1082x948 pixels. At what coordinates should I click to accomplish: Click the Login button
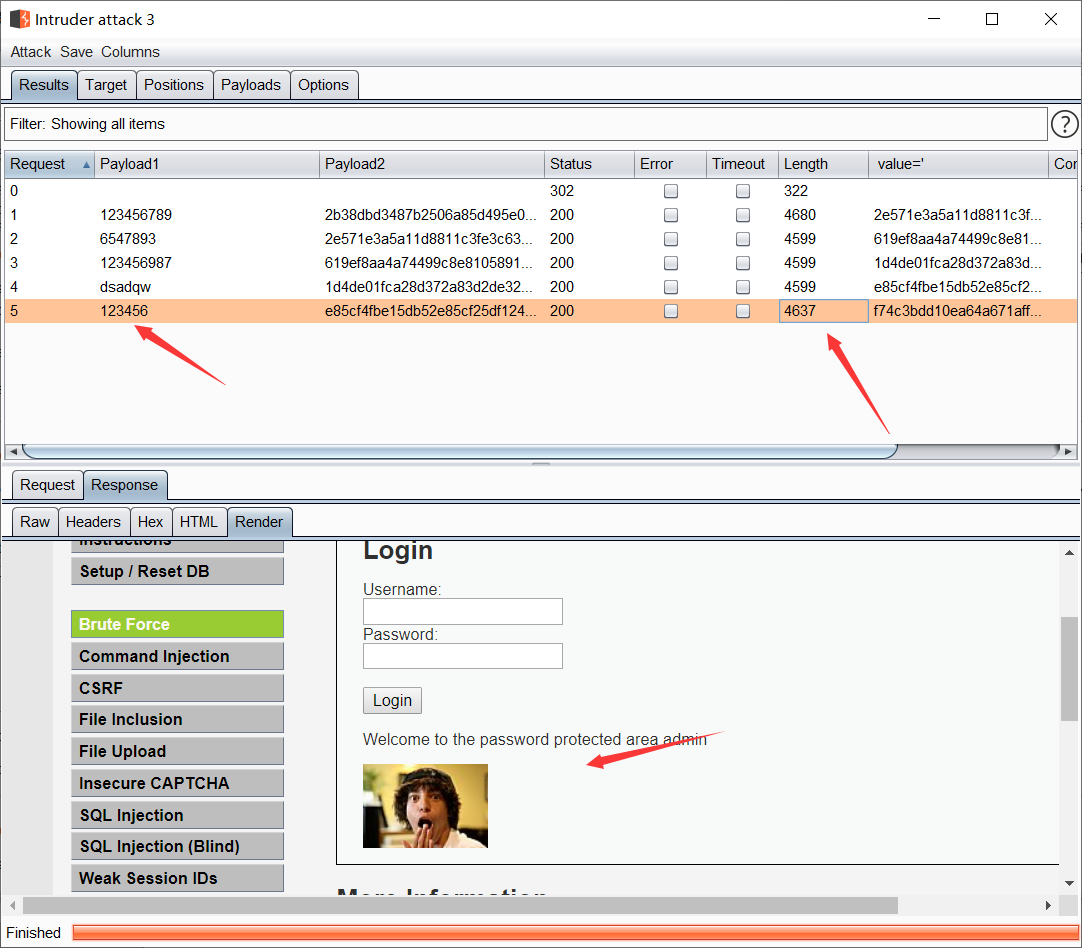[392, 700]
